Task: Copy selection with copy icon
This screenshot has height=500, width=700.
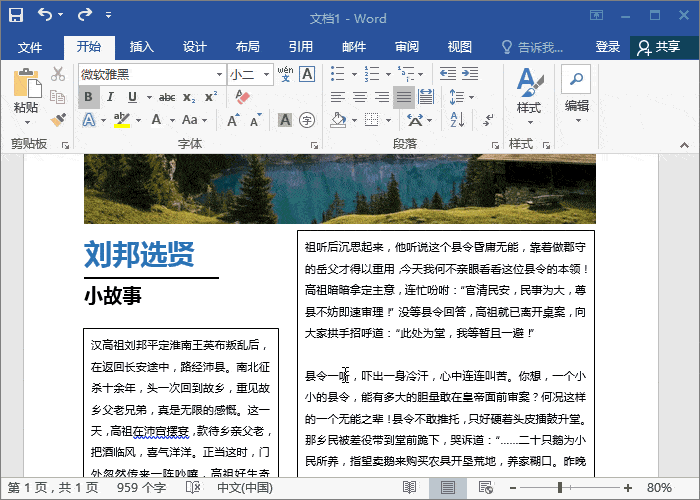Action: 58,96
